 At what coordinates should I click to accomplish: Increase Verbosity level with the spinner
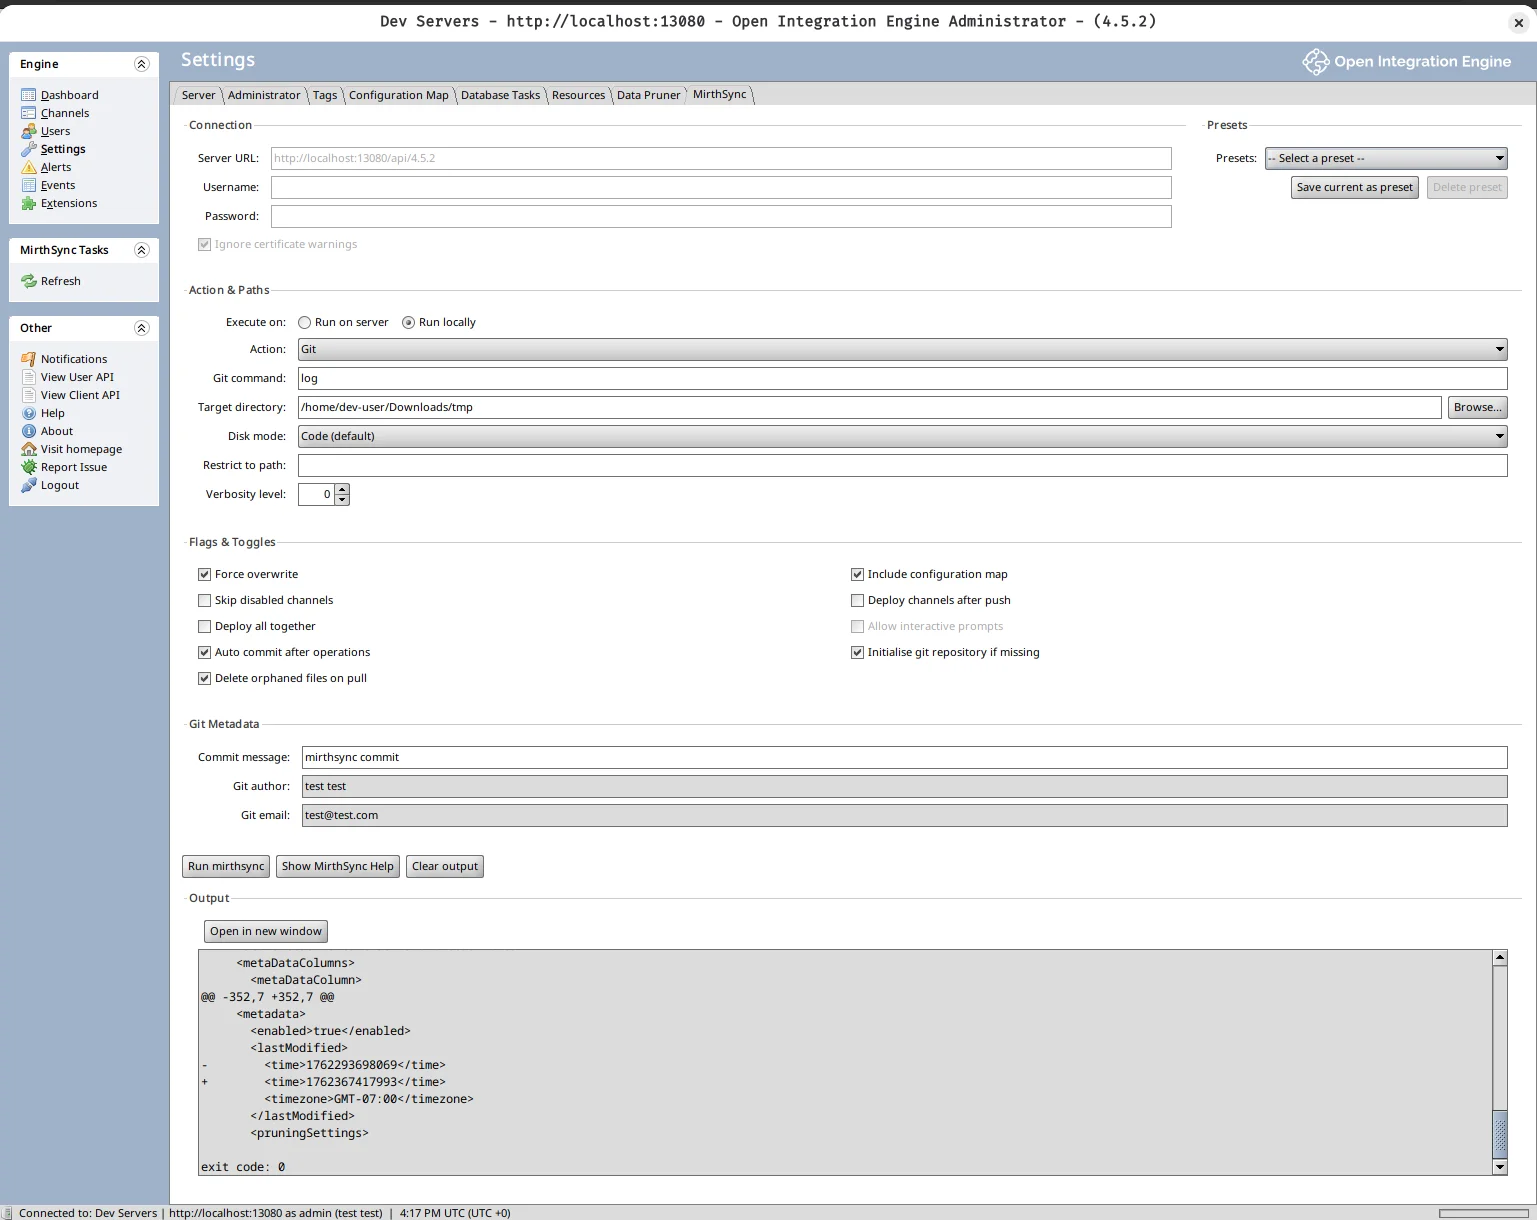pos(341,489)
